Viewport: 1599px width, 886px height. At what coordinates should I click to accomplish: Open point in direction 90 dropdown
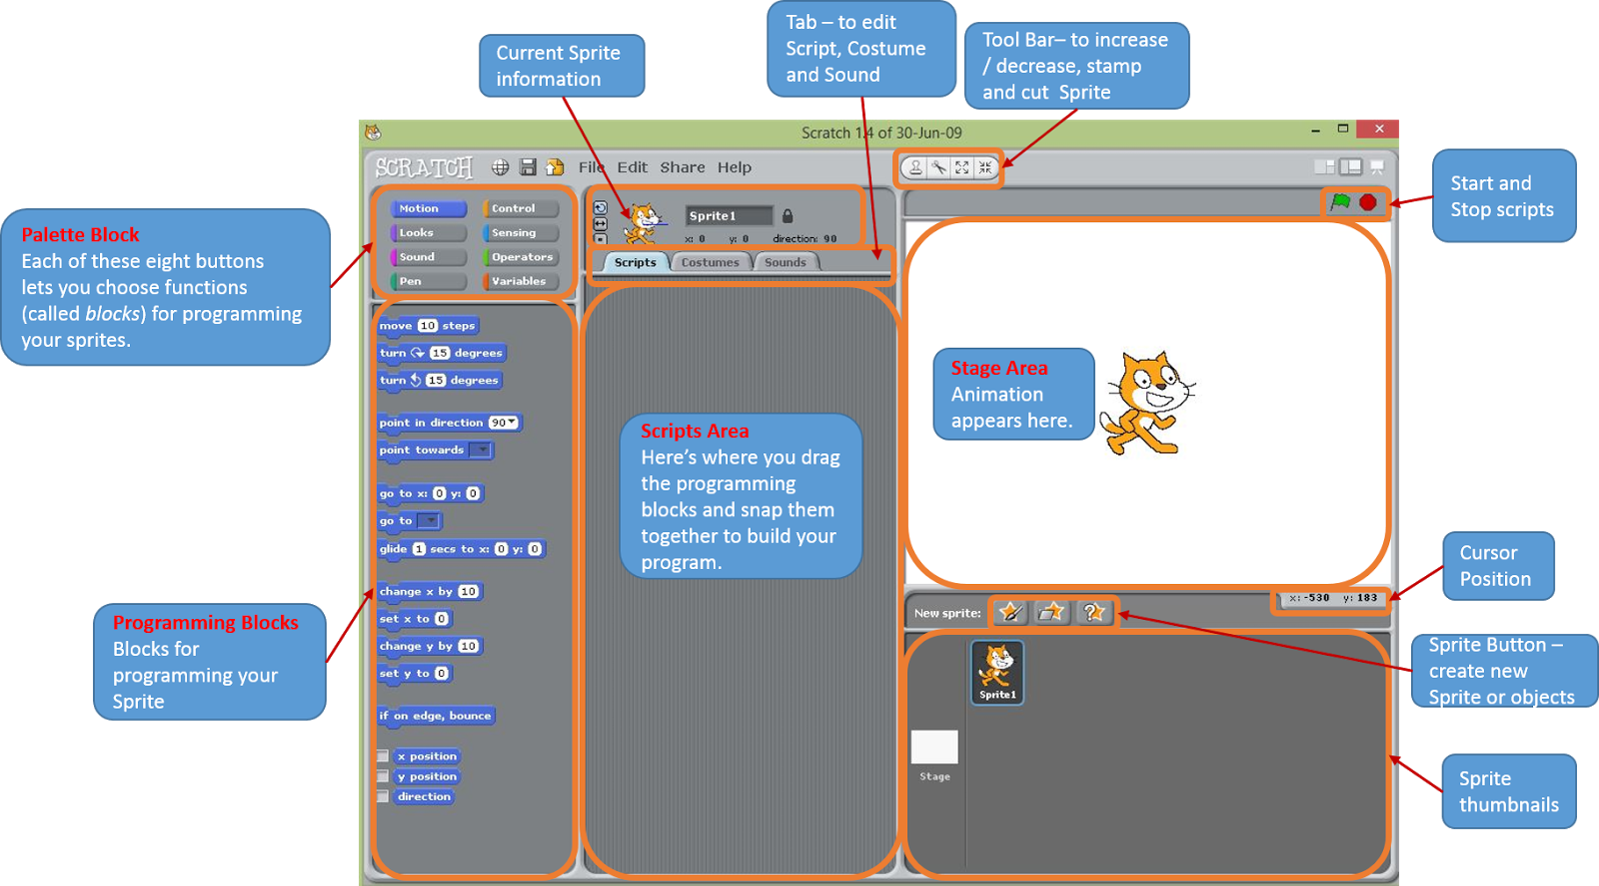[512, 422]
